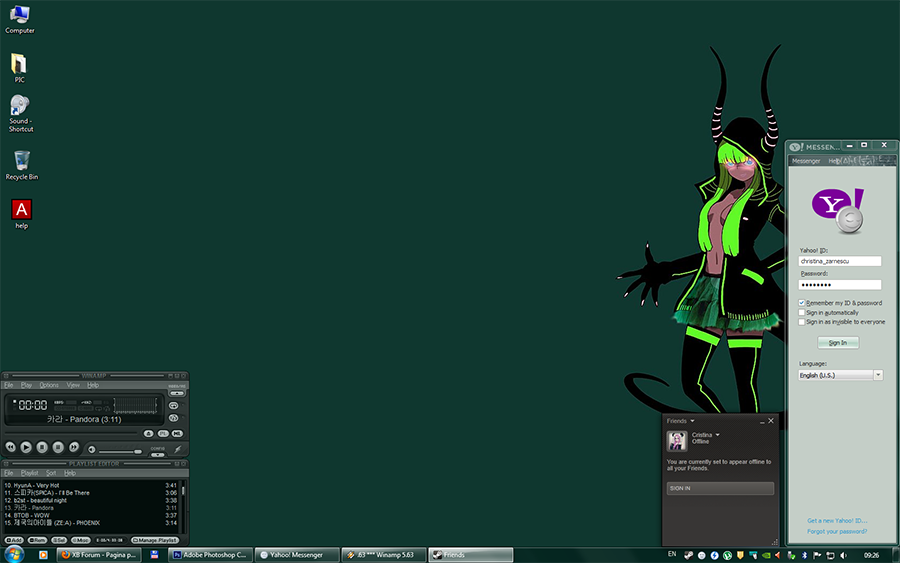Open Winamp File menu
Viewport: 900px width, 563px height.
click(x=9, y=385)
